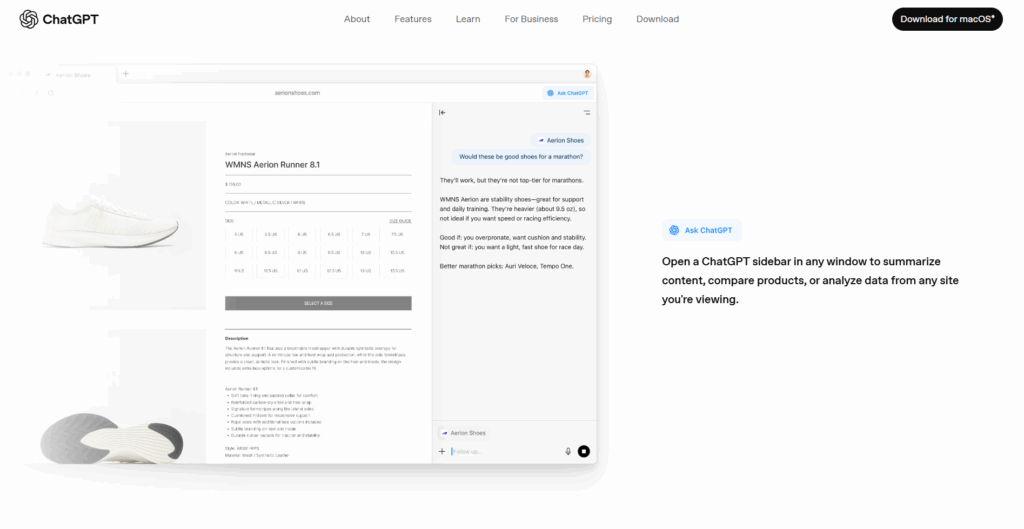This screenshot has width=1024, height=529.
Task: Select the 10 US size option
Action: 365,252
